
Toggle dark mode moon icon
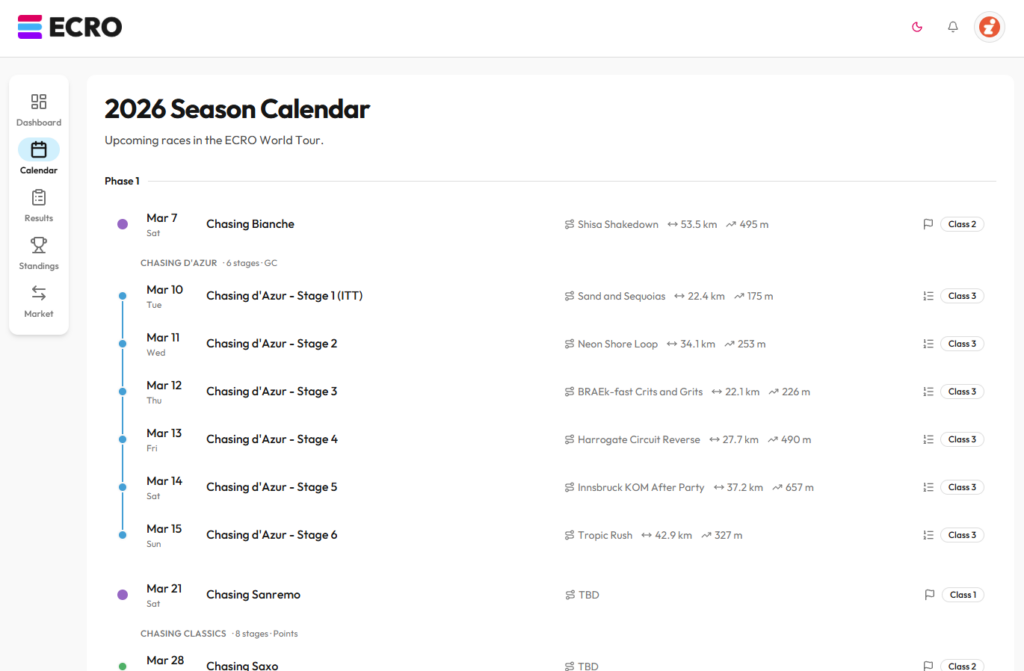(916, 27)
